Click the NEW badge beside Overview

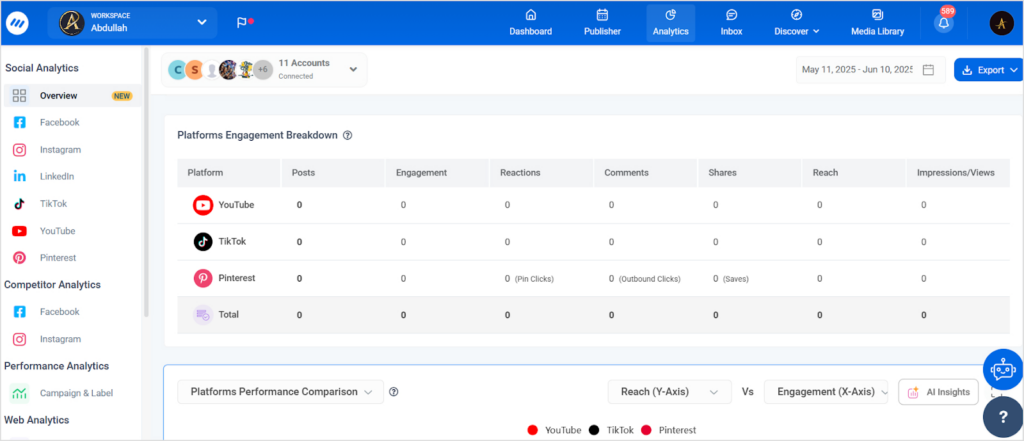pos(122,96)
